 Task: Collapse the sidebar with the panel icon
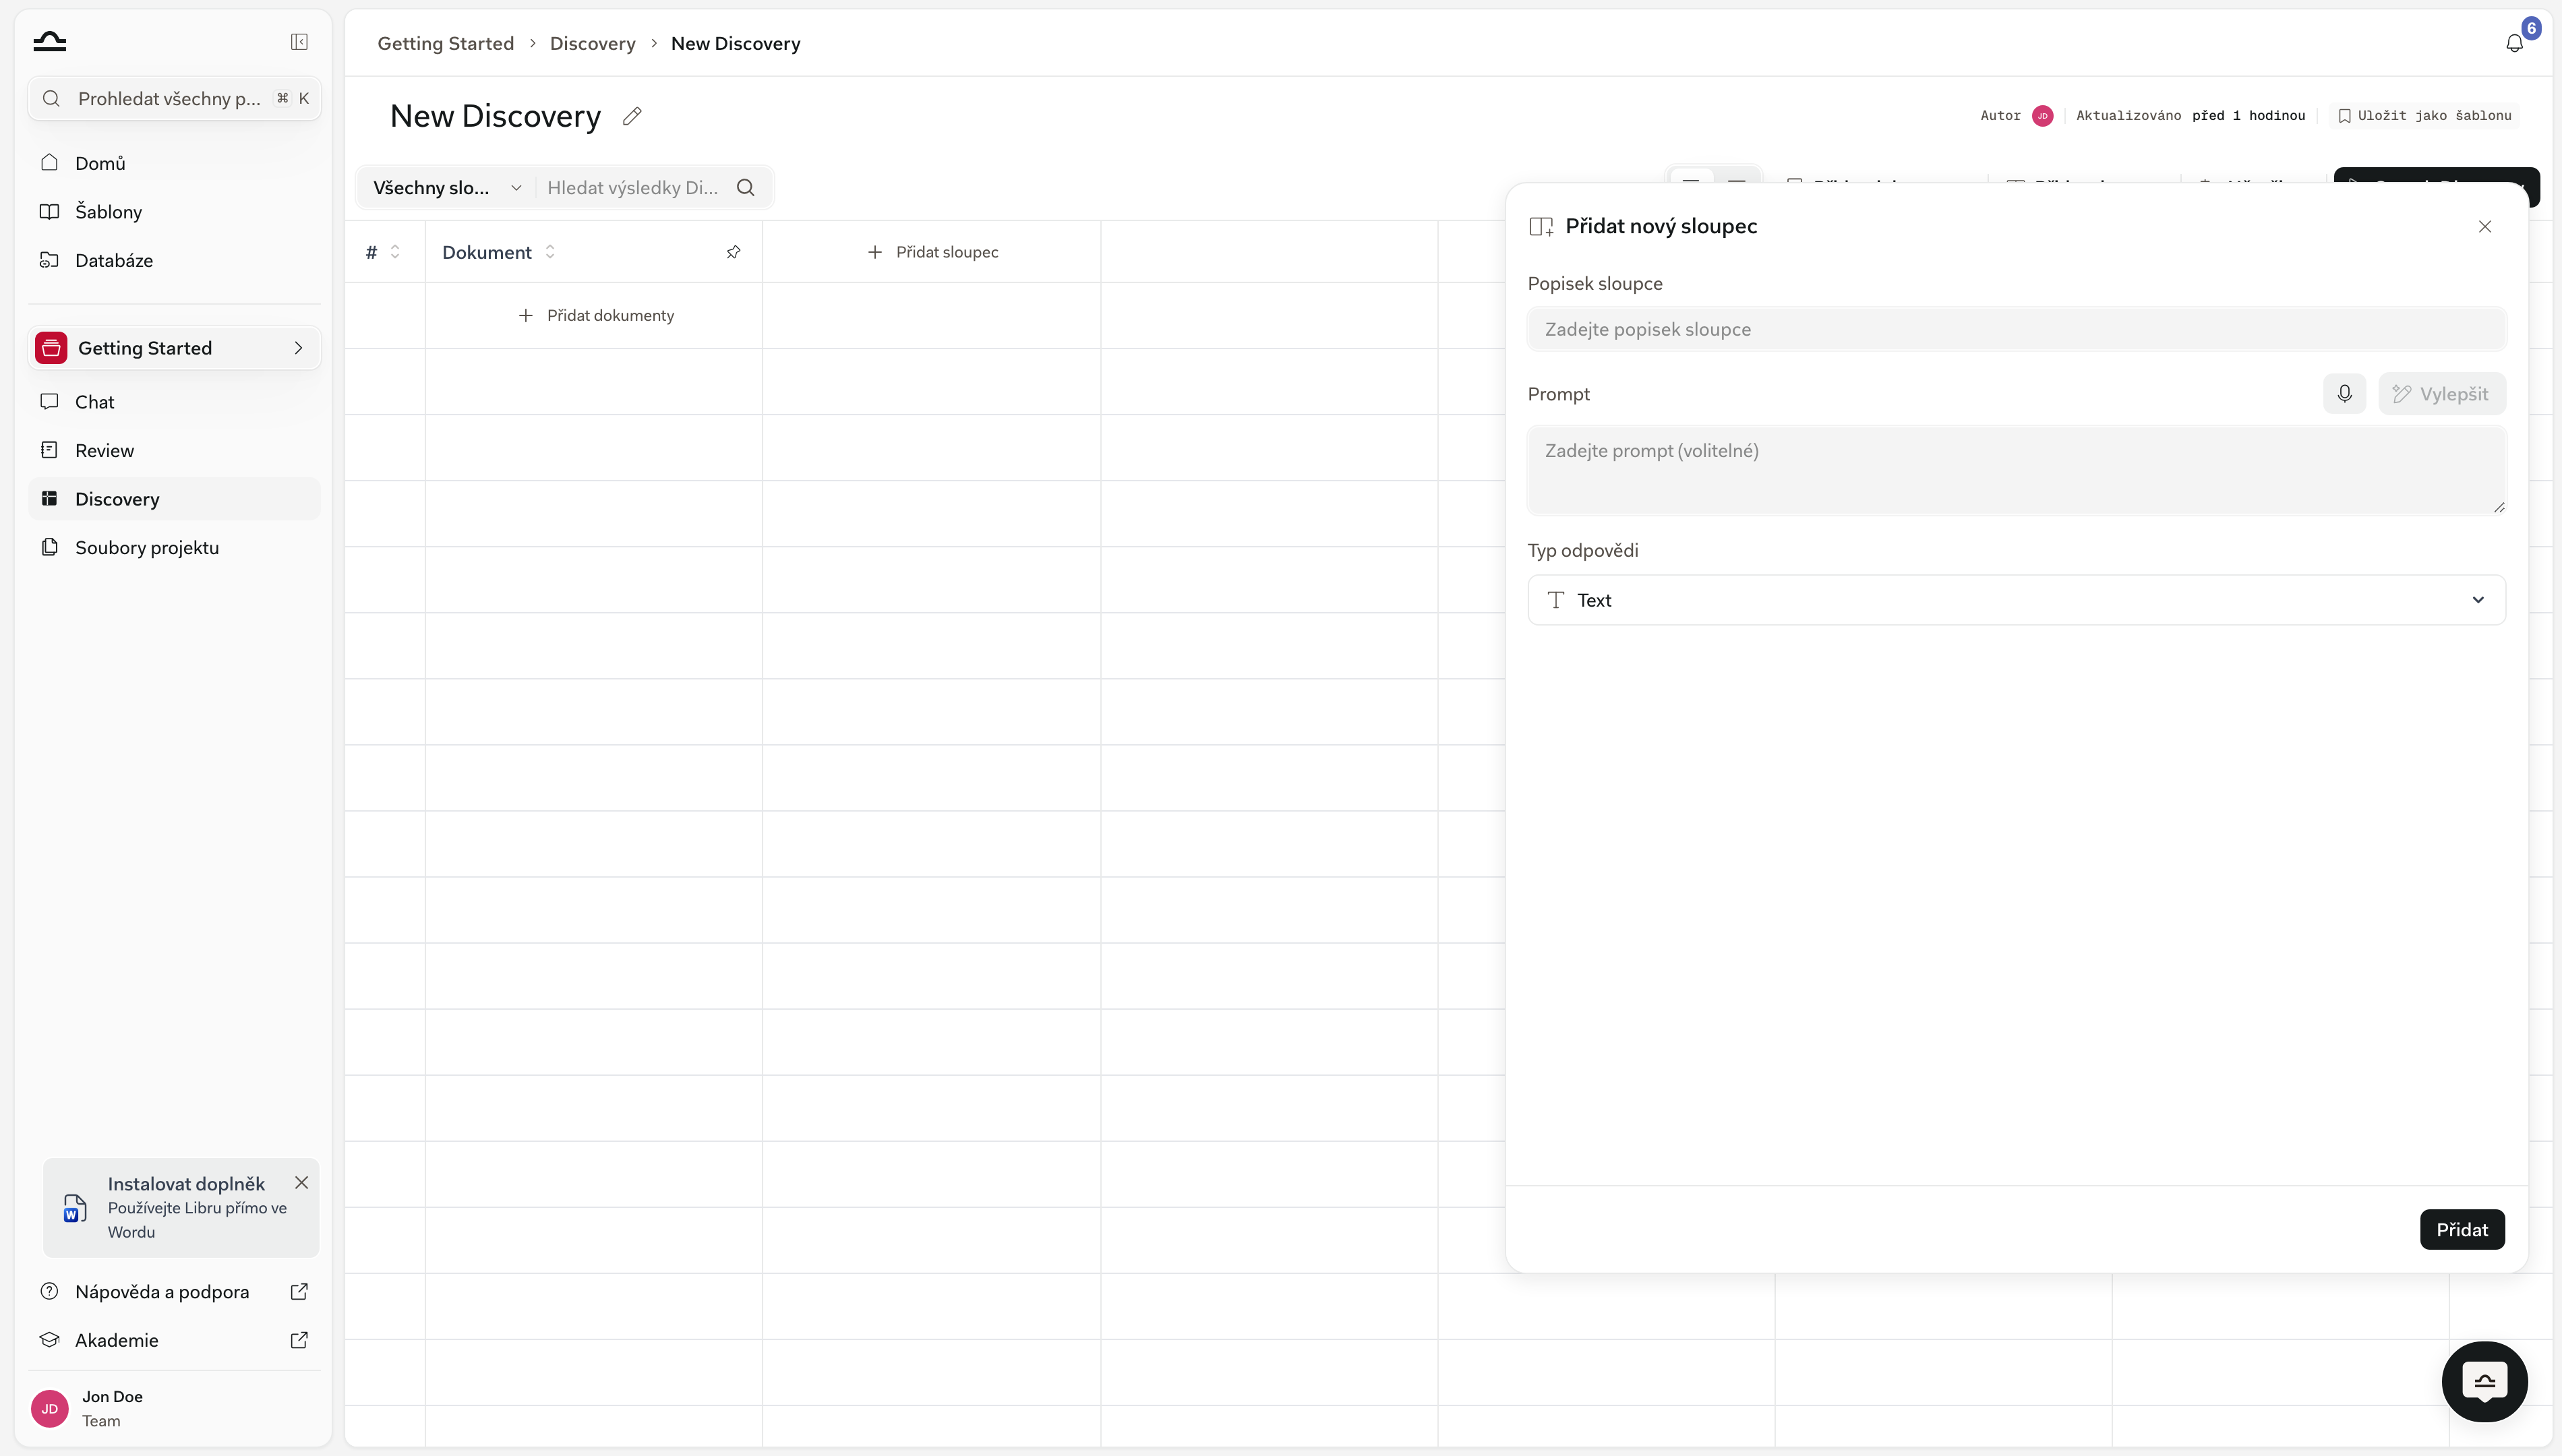click(299, 42)
